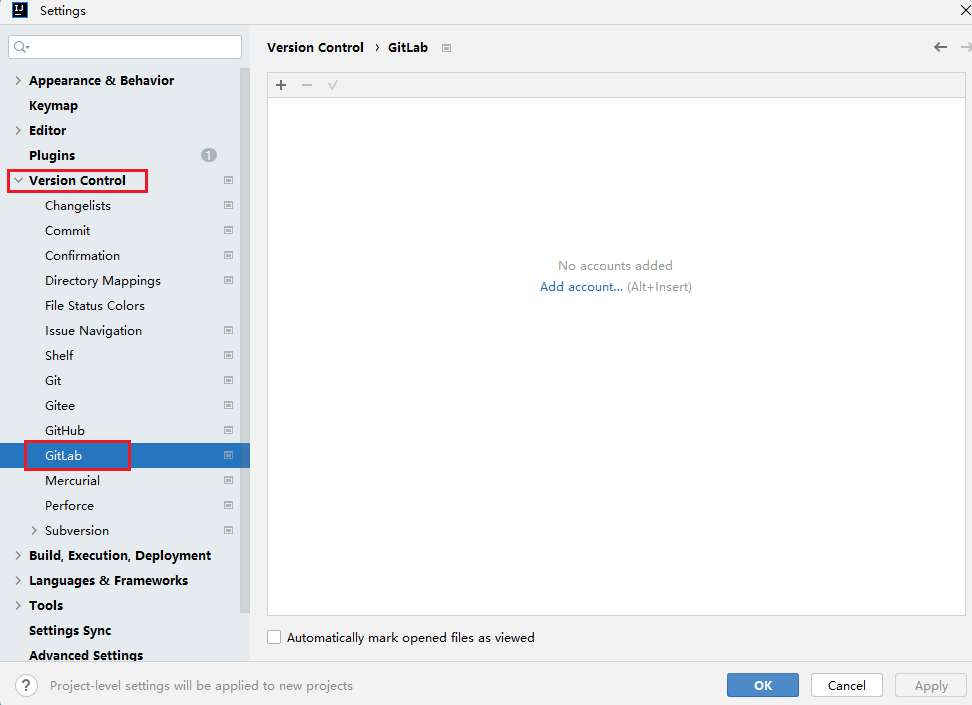Screen dimensions: 972x705
Task: Click the project-level icon in Git row
Action: pyautogui.click(x=228, y=380)
